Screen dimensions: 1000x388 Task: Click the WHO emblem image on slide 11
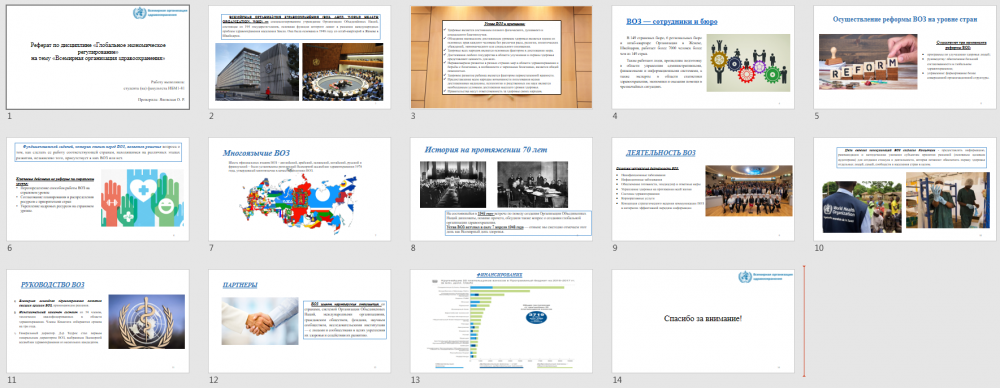click(147, 322)
